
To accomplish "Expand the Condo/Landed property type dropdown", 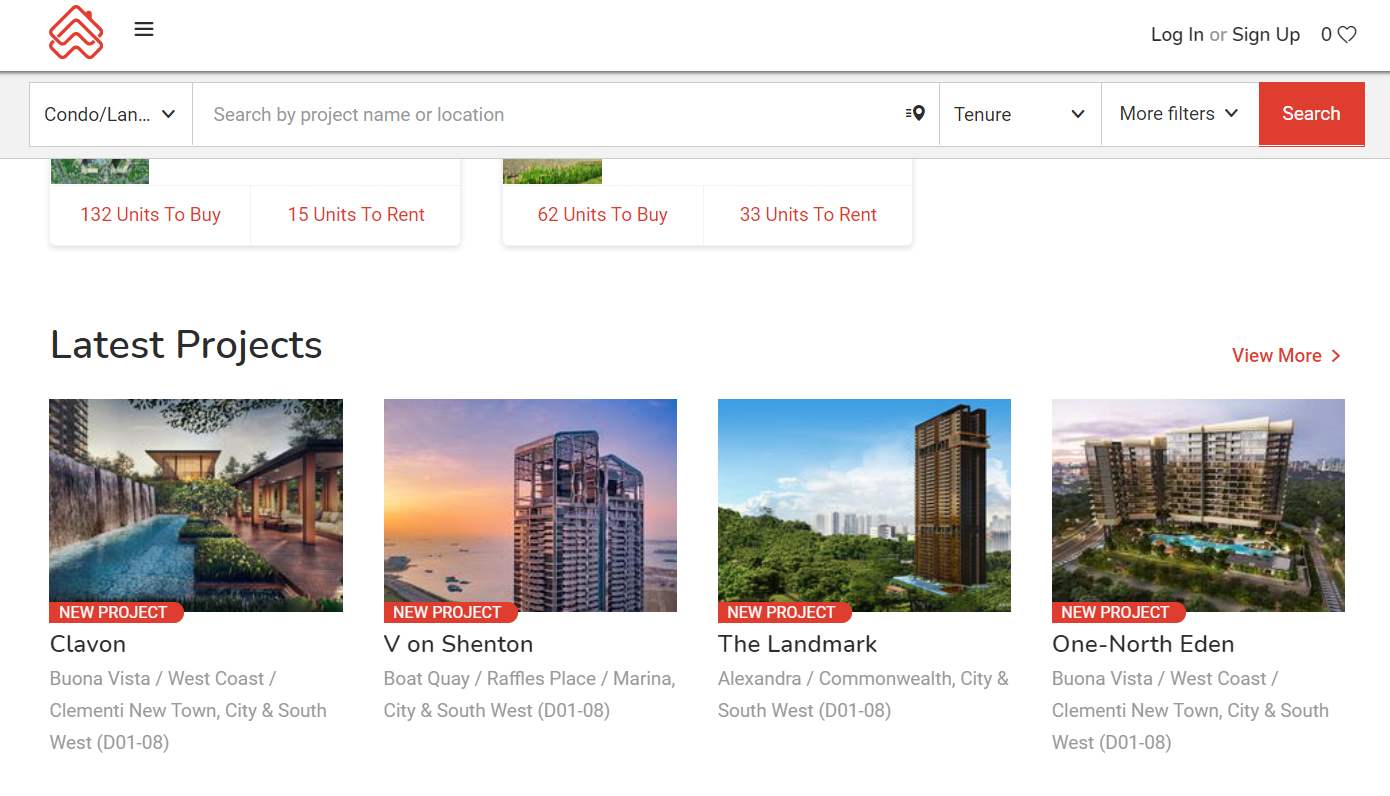I will tap(110, 114).
